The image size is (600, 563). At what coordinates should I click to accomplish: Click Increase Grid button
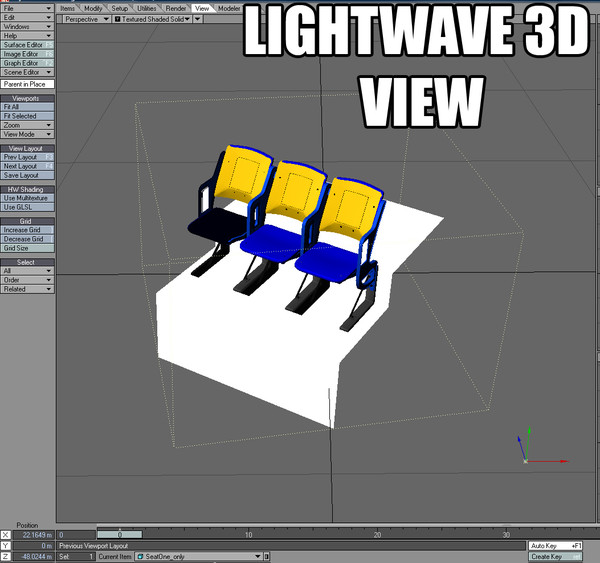tap(27, 230)
